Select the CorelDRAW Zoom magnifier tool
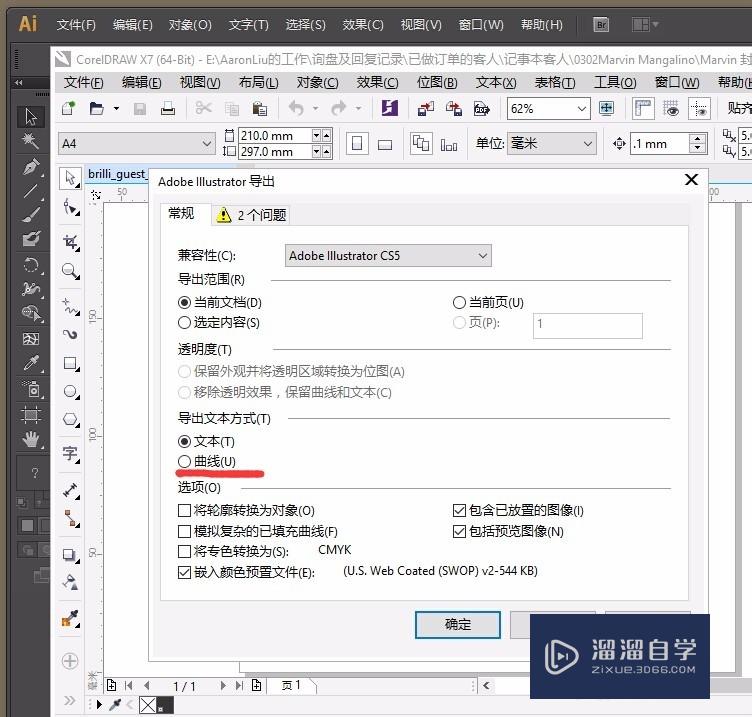This screenshot has height=717, width=752. [x=70, y=271]
